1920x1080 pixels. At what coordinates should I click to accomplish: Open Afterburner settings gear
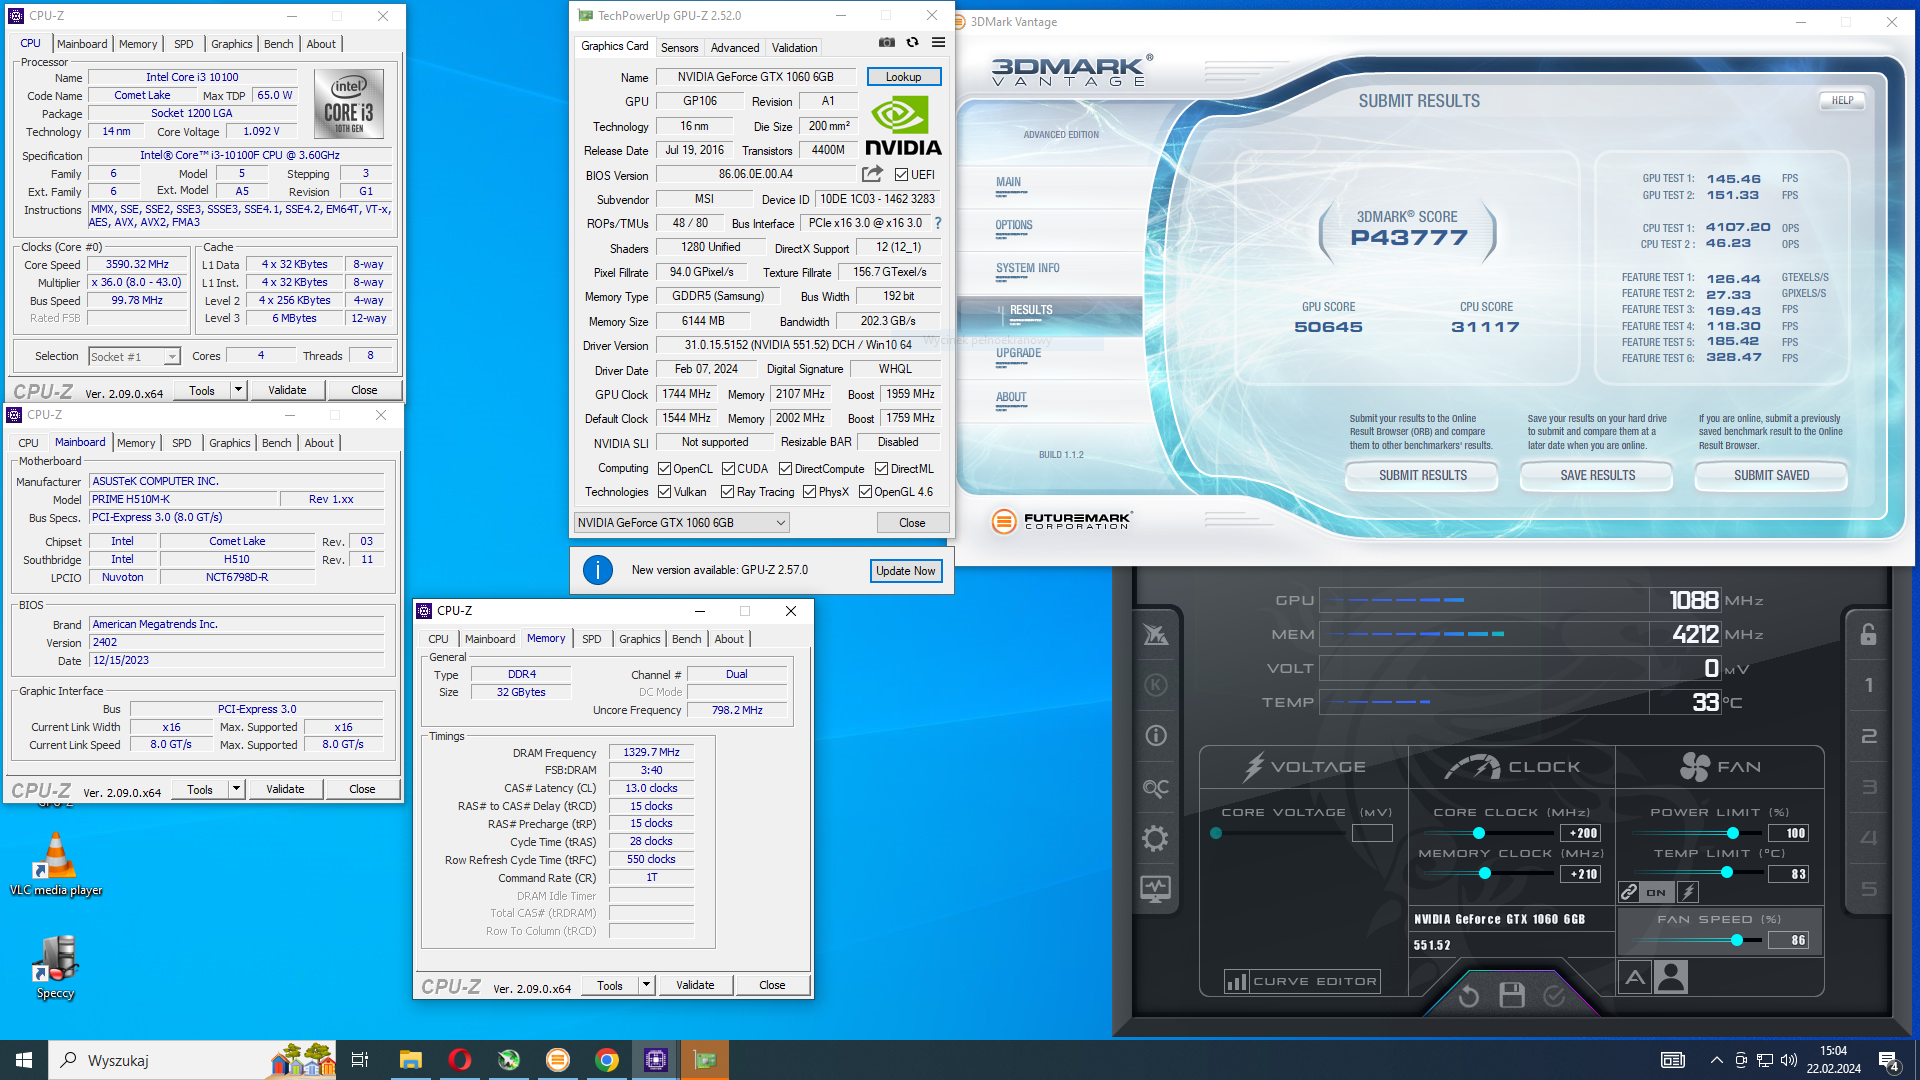tap(1156, 838)
